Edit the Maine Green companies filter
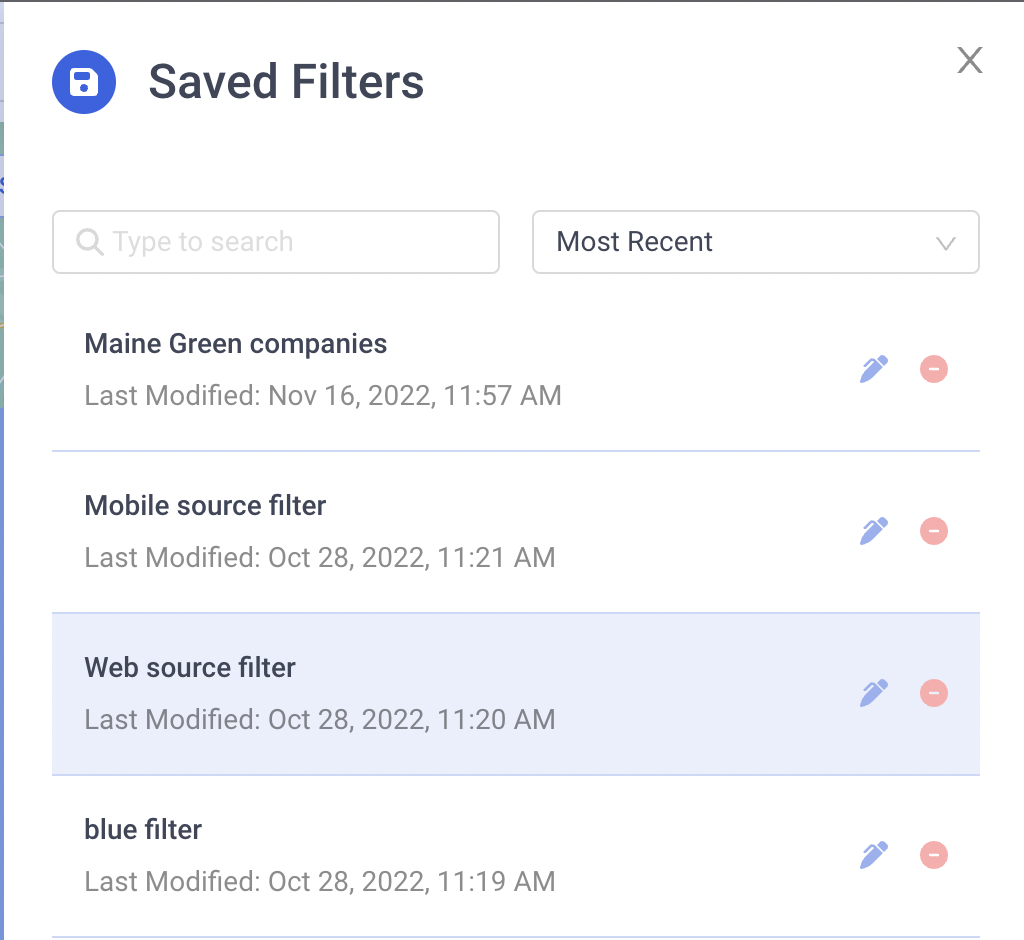This screenshot has height=940, width=1024. (x=874, y=369)
